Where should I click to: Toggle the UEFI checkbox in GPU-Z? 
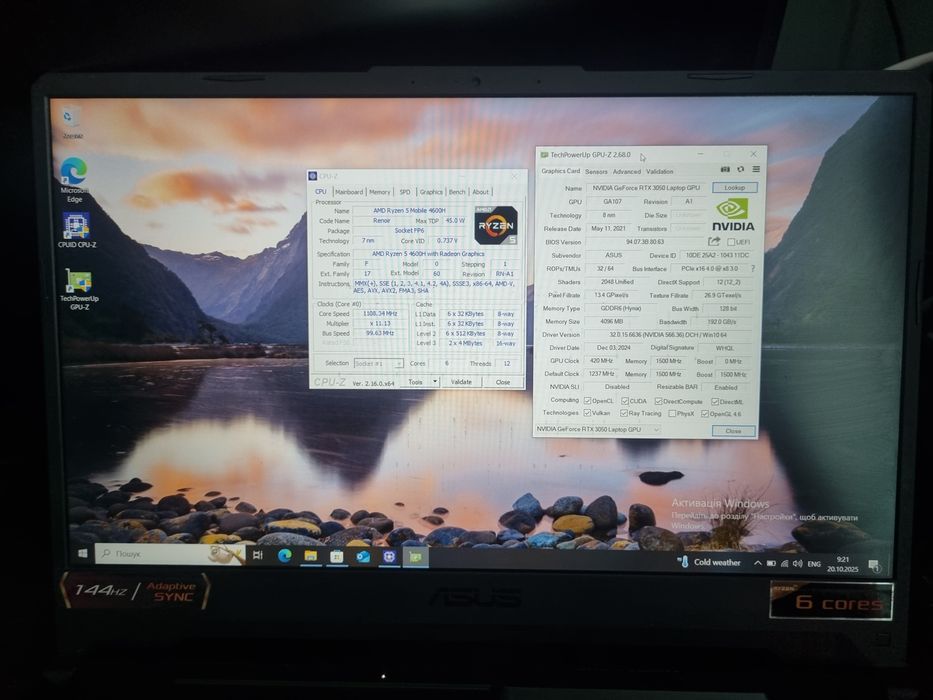coord(731,242)
